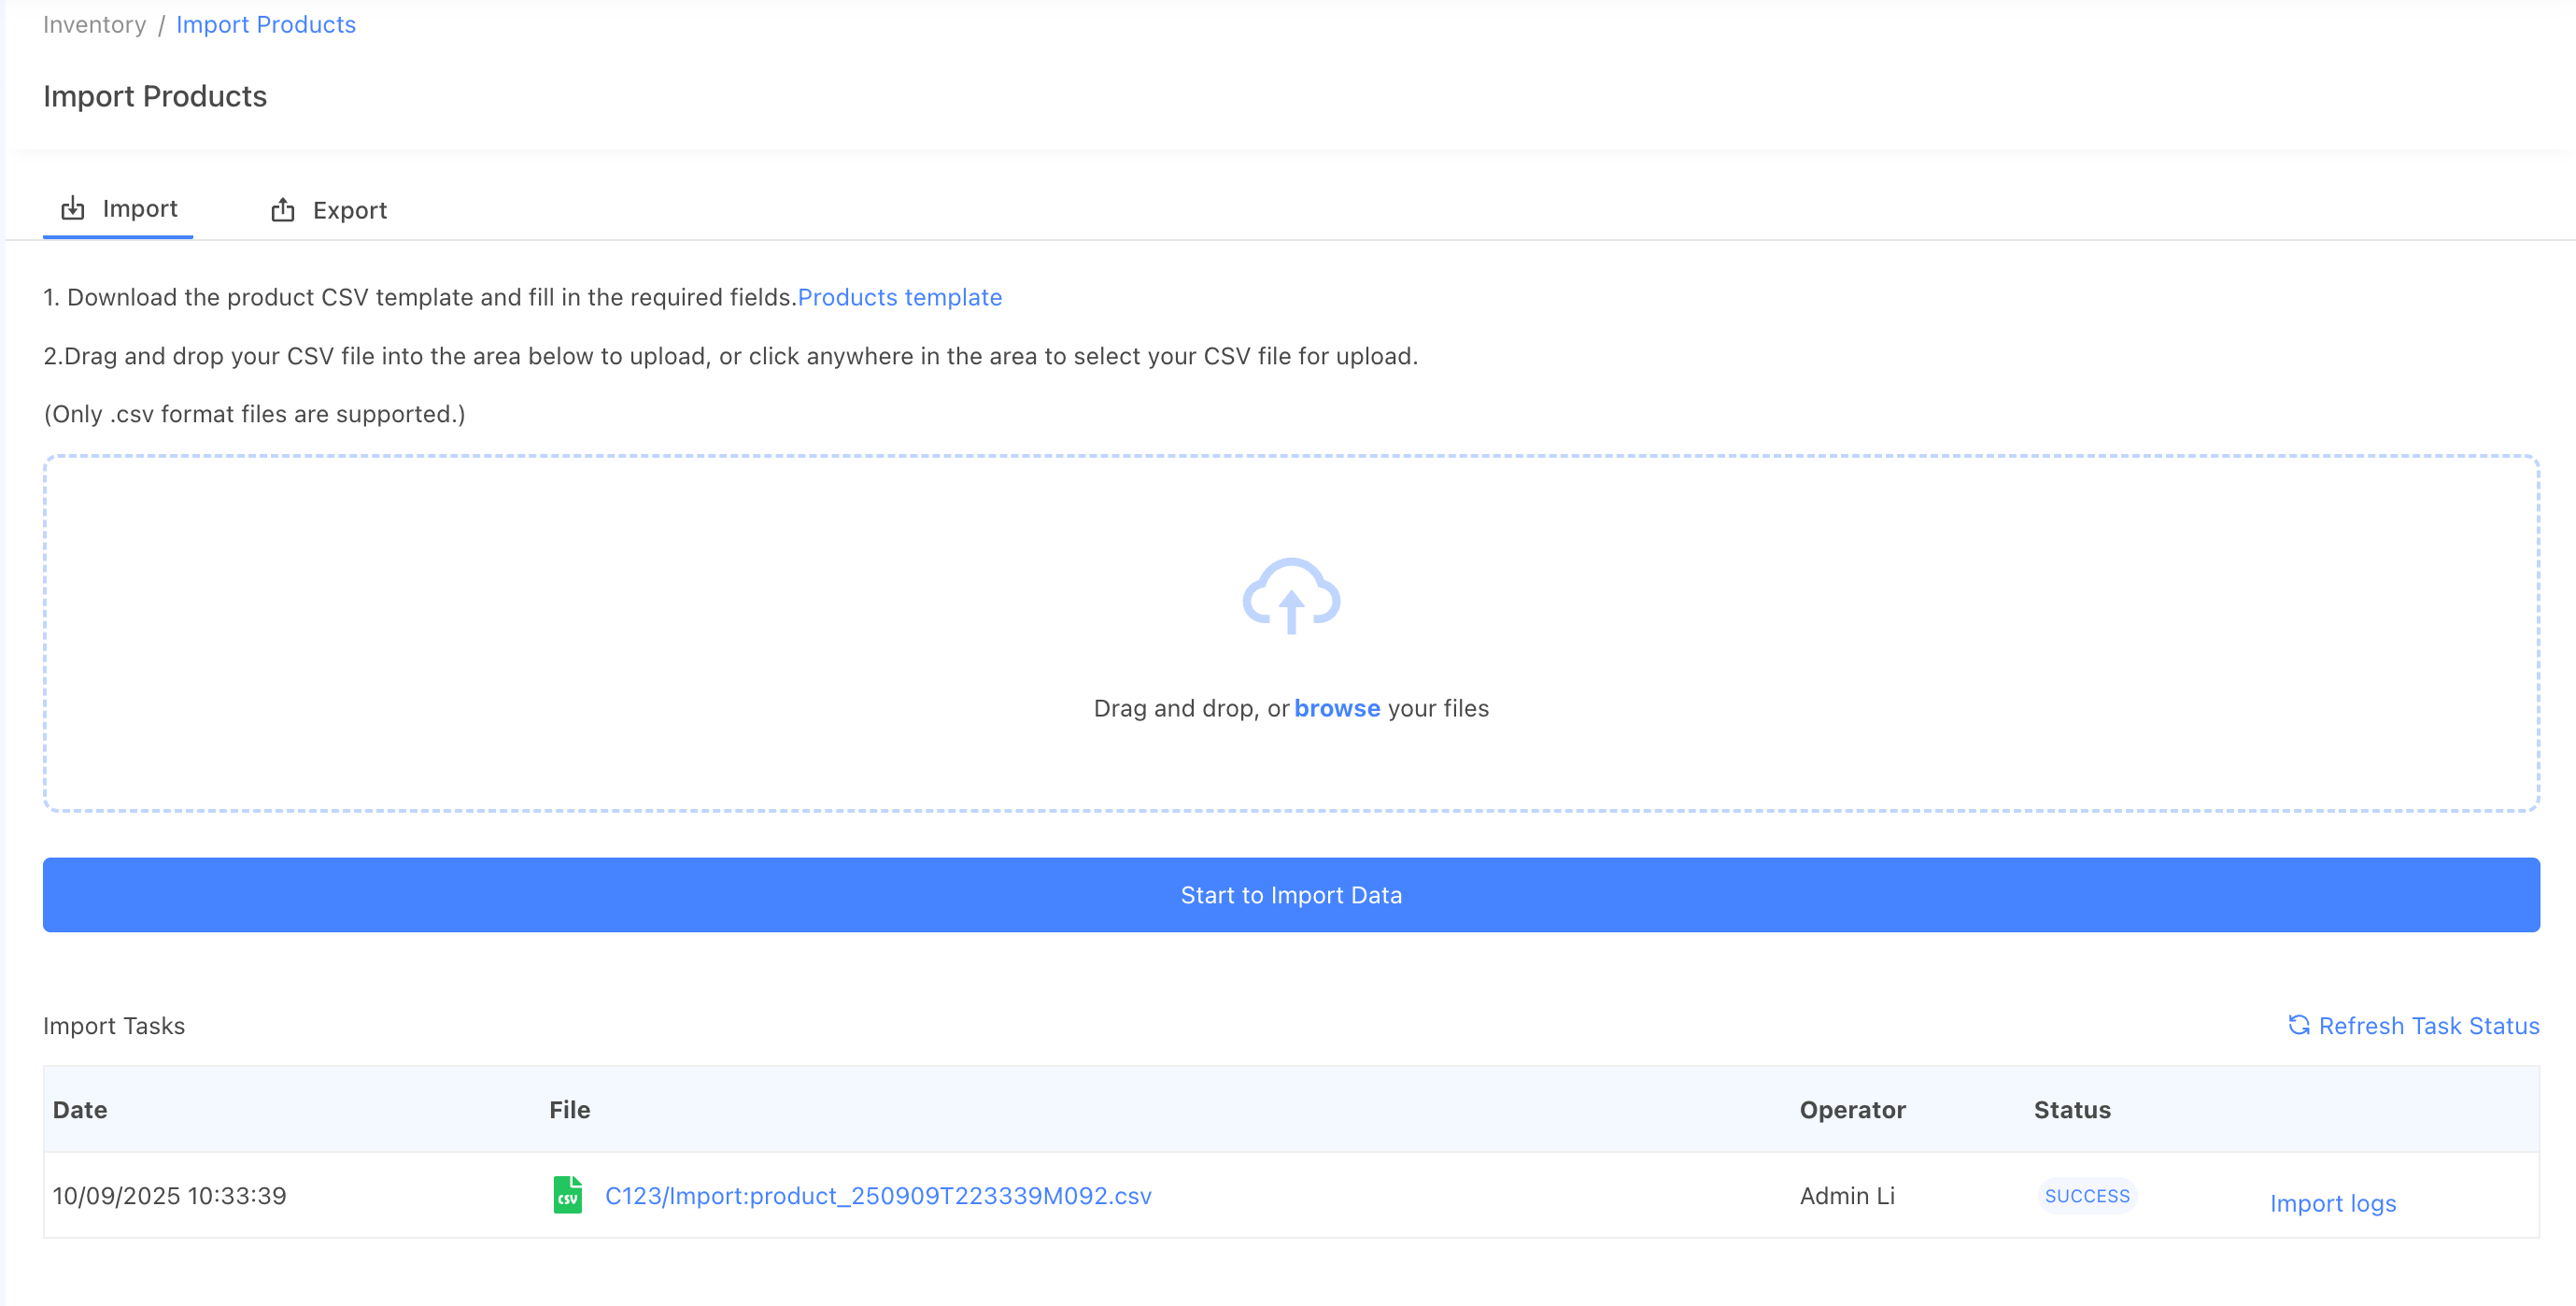This screenshot has height=1306, width=2576.
Task: Switch to the Export tab
Action: click(348, 210)
